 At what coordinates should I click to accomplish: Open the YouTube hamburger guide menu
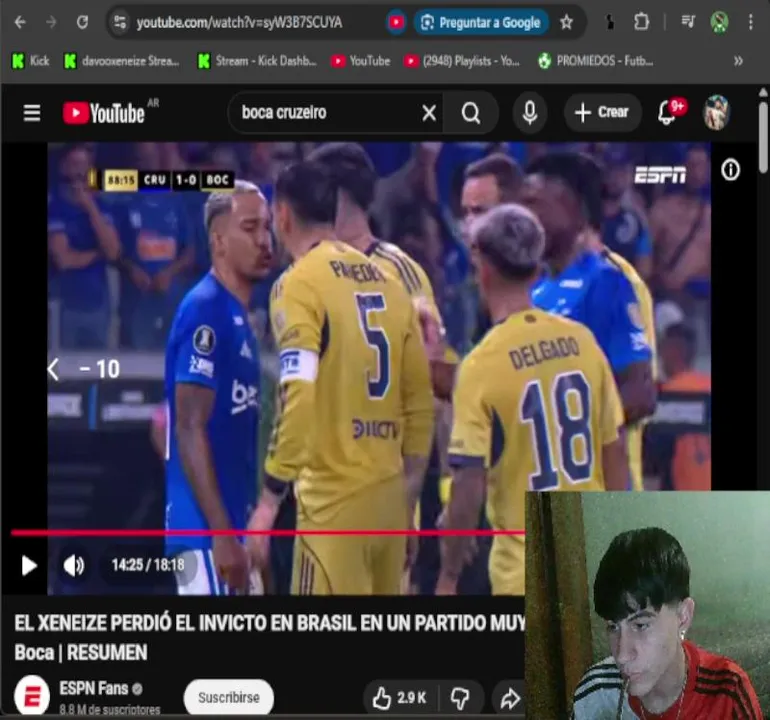coord(32,113)
